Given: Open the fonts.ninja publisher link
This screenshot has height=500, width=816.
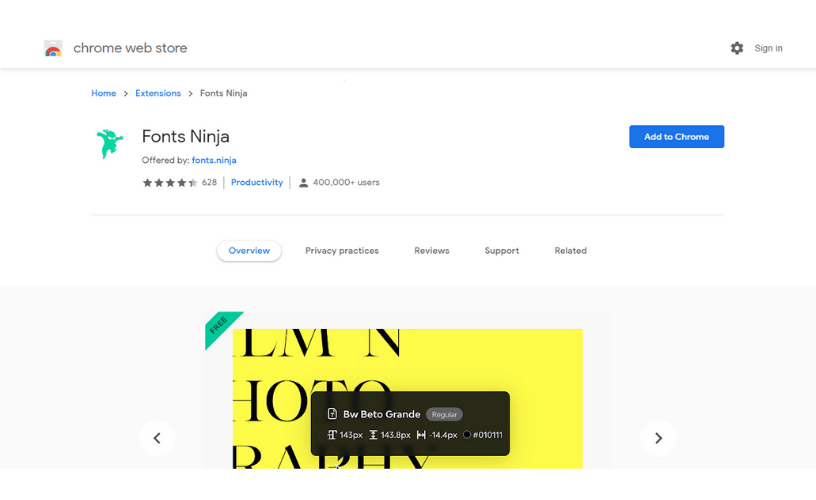Looking at the screenshot, I should pos(214,160).
